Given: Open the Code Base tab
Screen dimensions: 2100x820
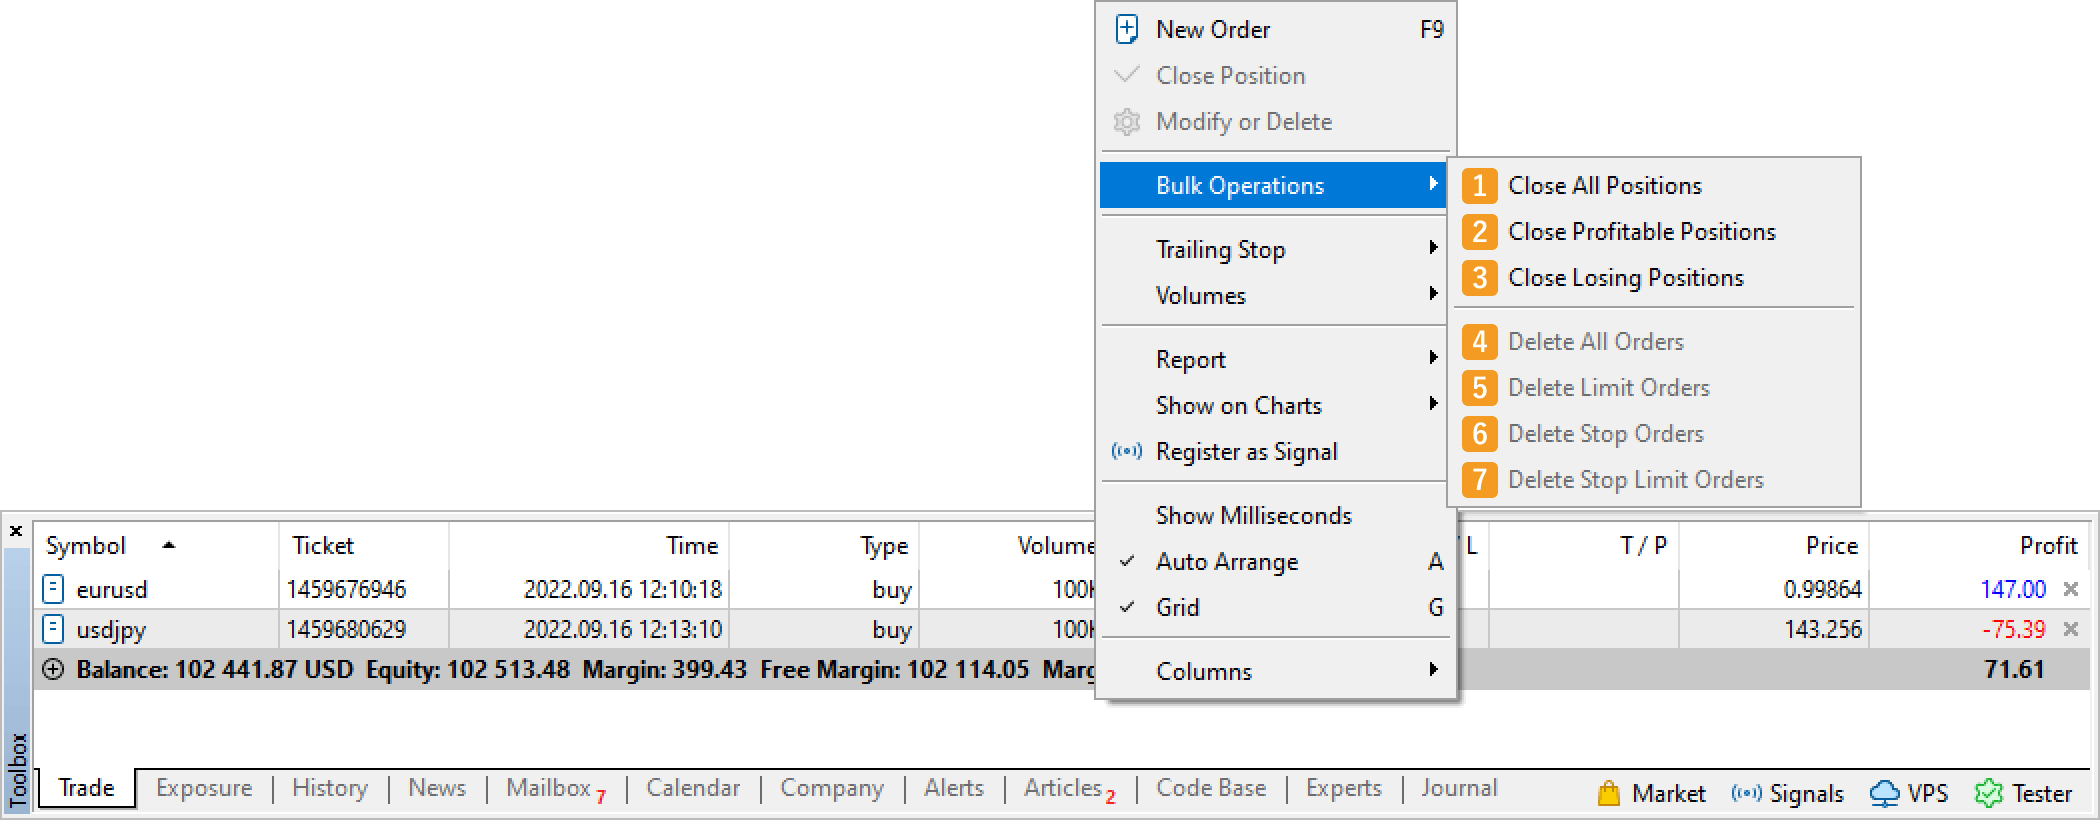Looking at the screenshot, I should tap(1211, 788).
